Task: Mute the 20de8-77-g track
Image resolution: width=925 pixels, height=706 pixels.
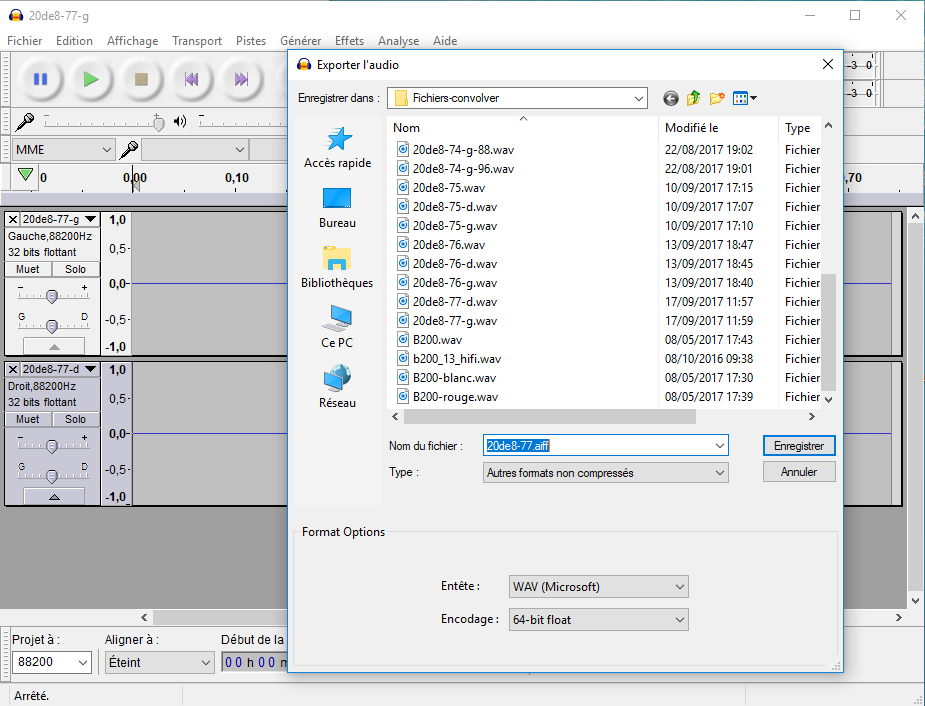Action: [x=28, y=269]
